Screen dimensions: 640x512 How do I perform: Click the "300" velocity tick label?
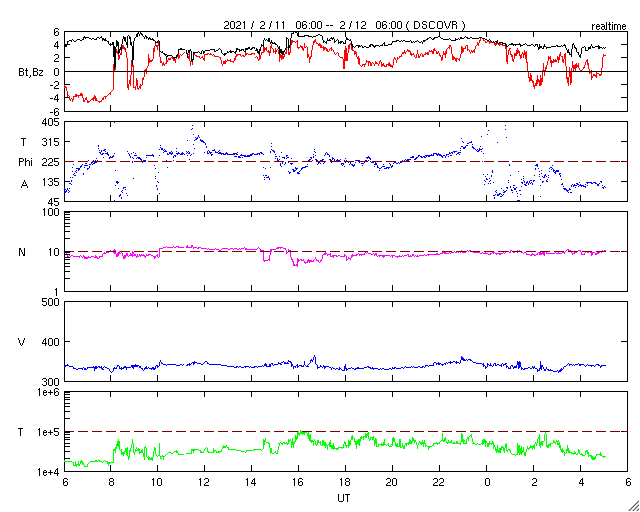click(x=51, y=382)
